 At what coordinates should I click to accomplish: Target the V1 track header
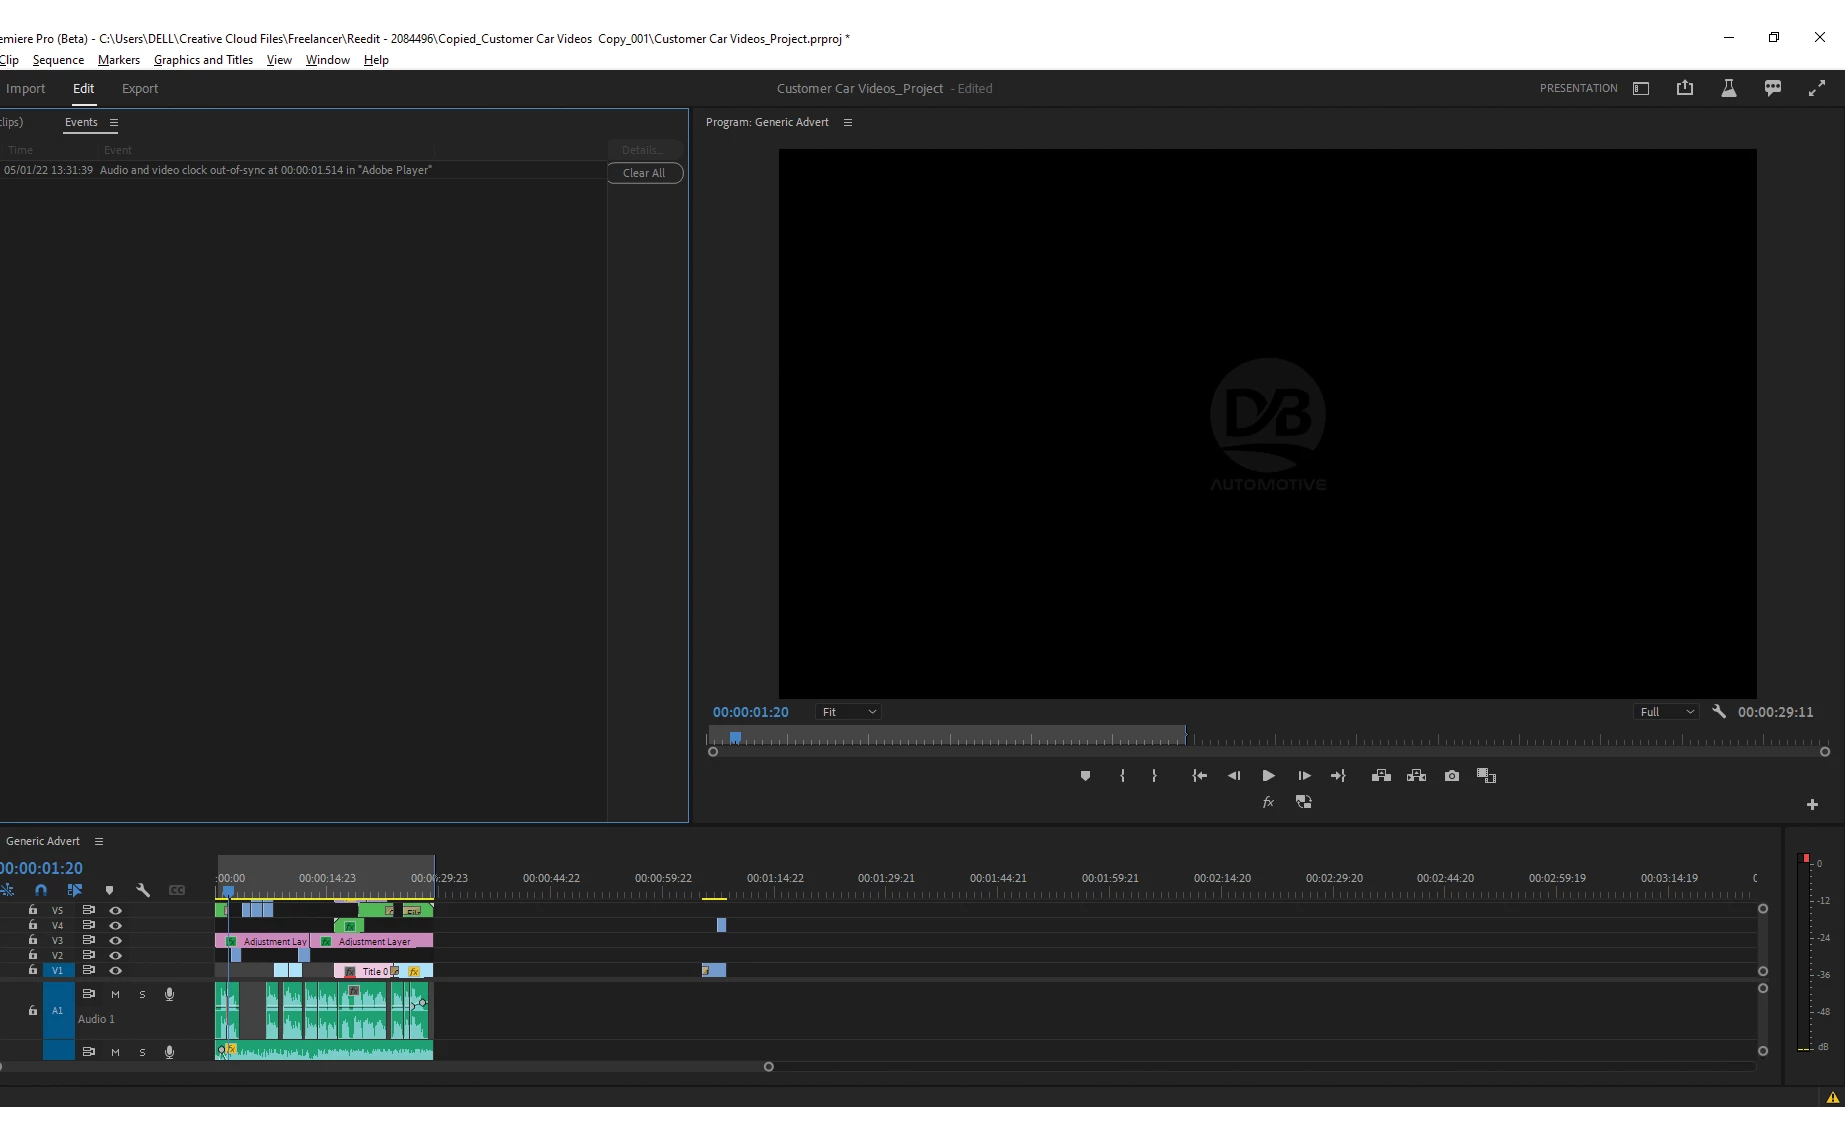pos(58,971)
